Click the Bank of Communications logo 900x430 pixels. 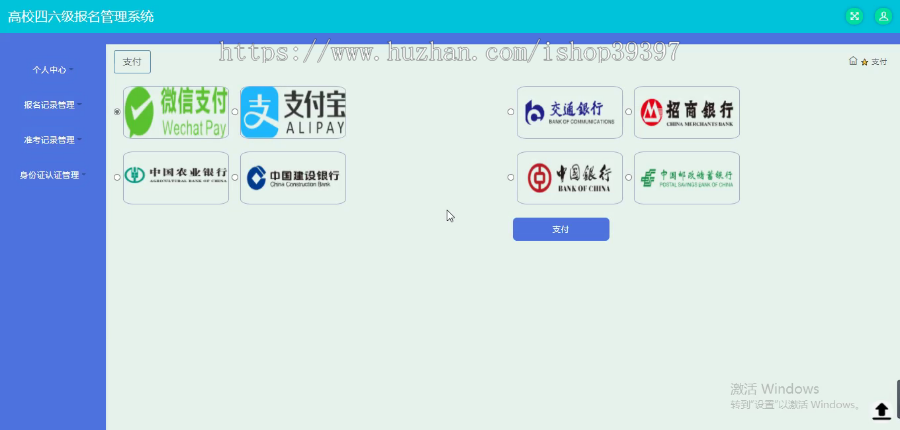click(570, 113)
